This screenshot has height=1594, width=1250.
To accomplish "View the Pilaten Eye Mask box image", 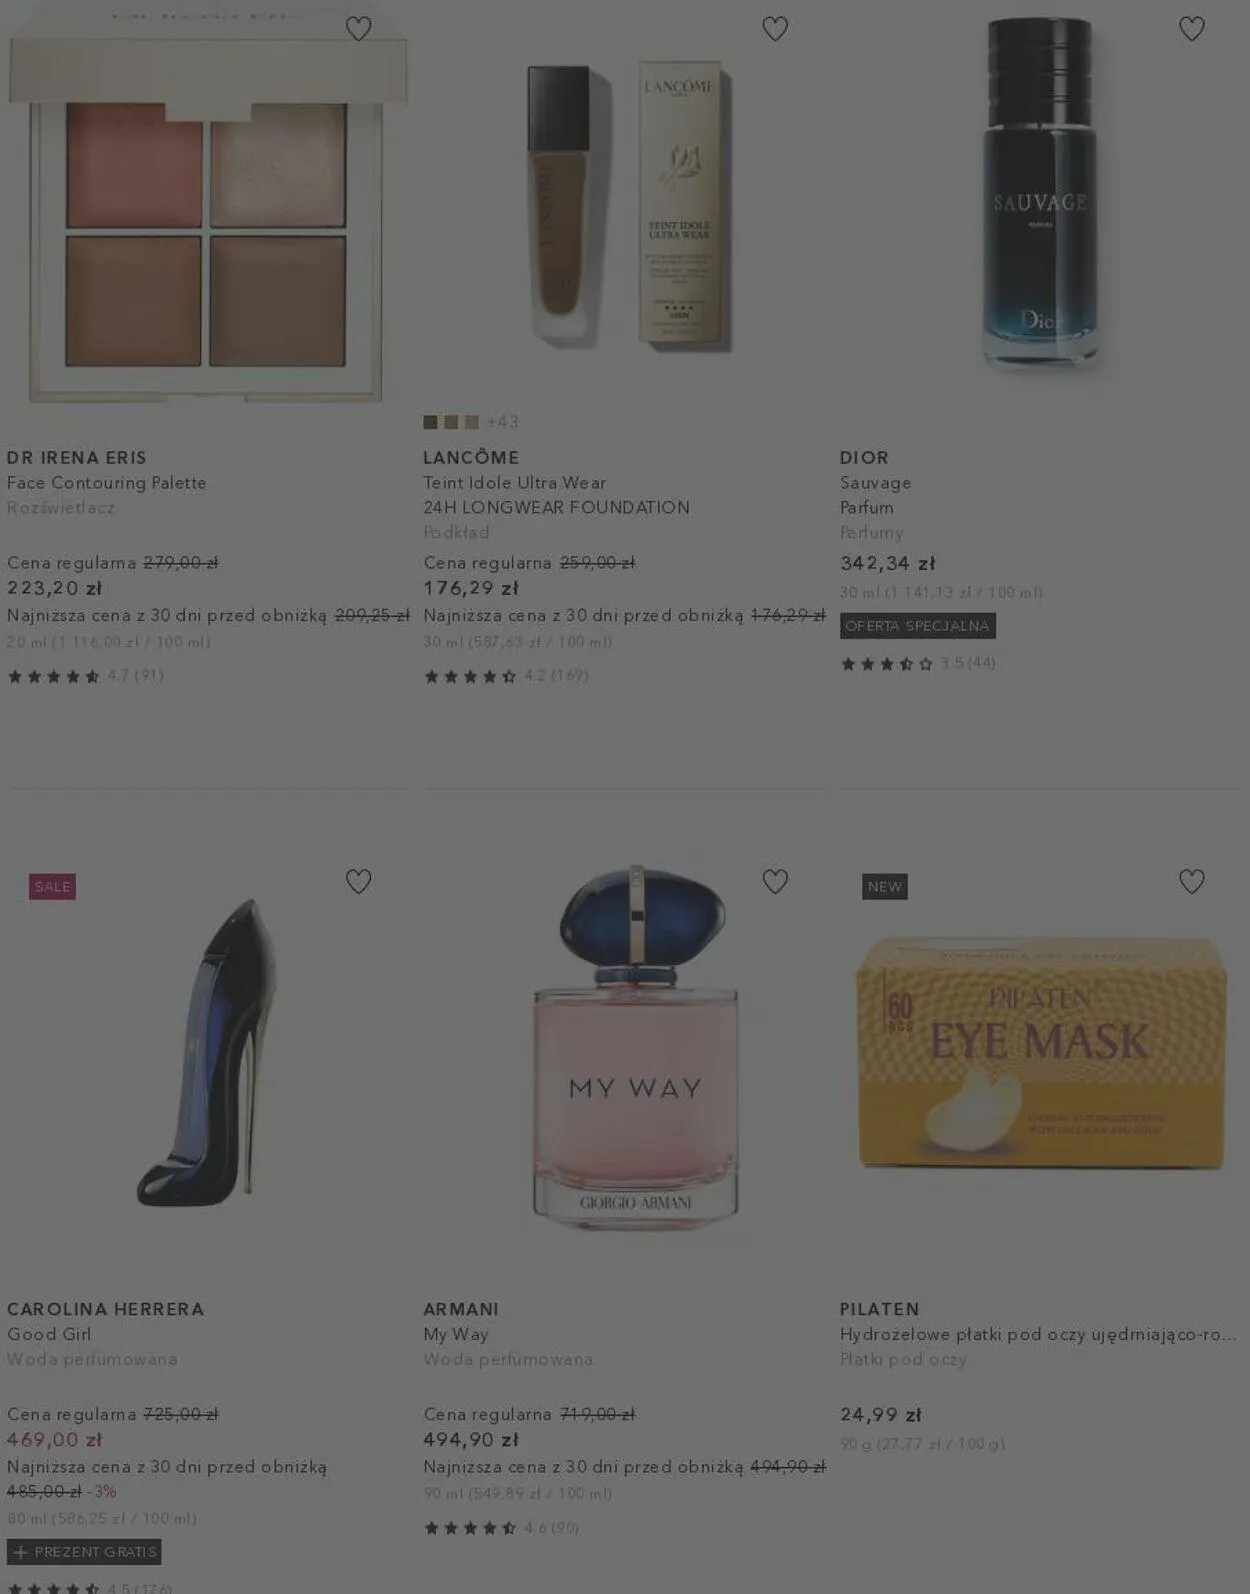I will (x=1040, y=1051).
